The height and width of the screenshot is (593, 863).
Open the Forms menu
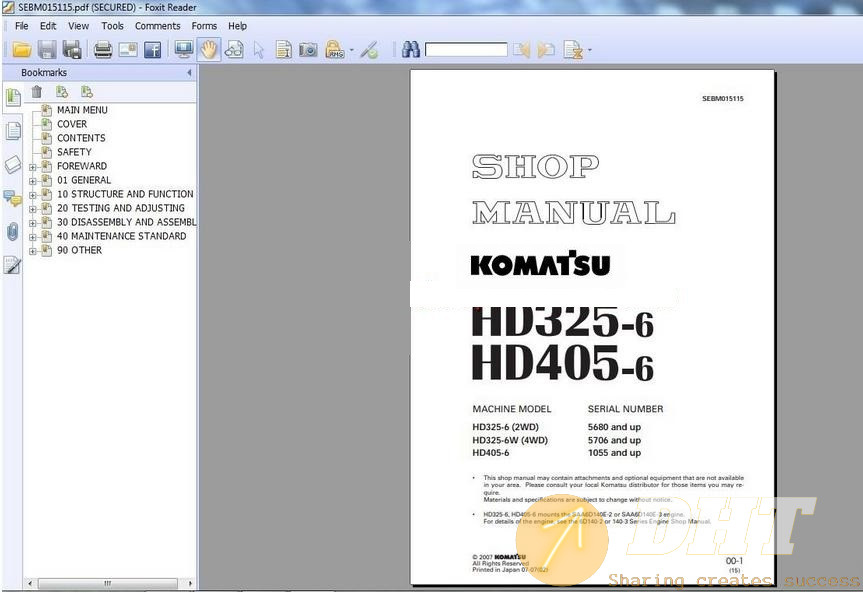[x=204, y=26]
